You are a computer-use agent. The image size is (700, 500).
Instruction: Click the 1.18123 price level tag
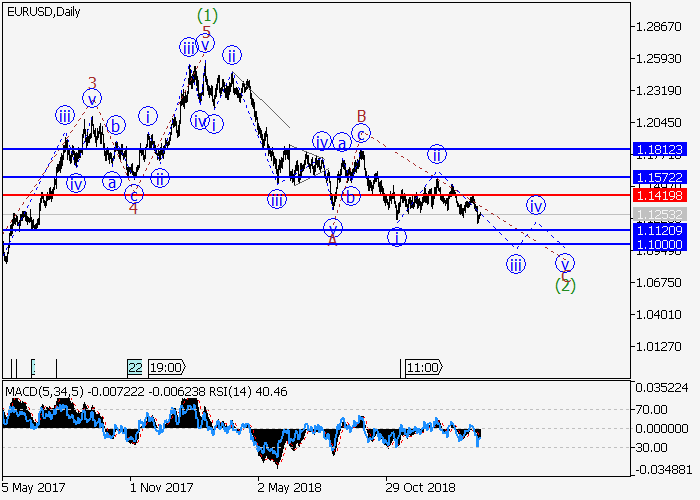(x=658, y=149)
